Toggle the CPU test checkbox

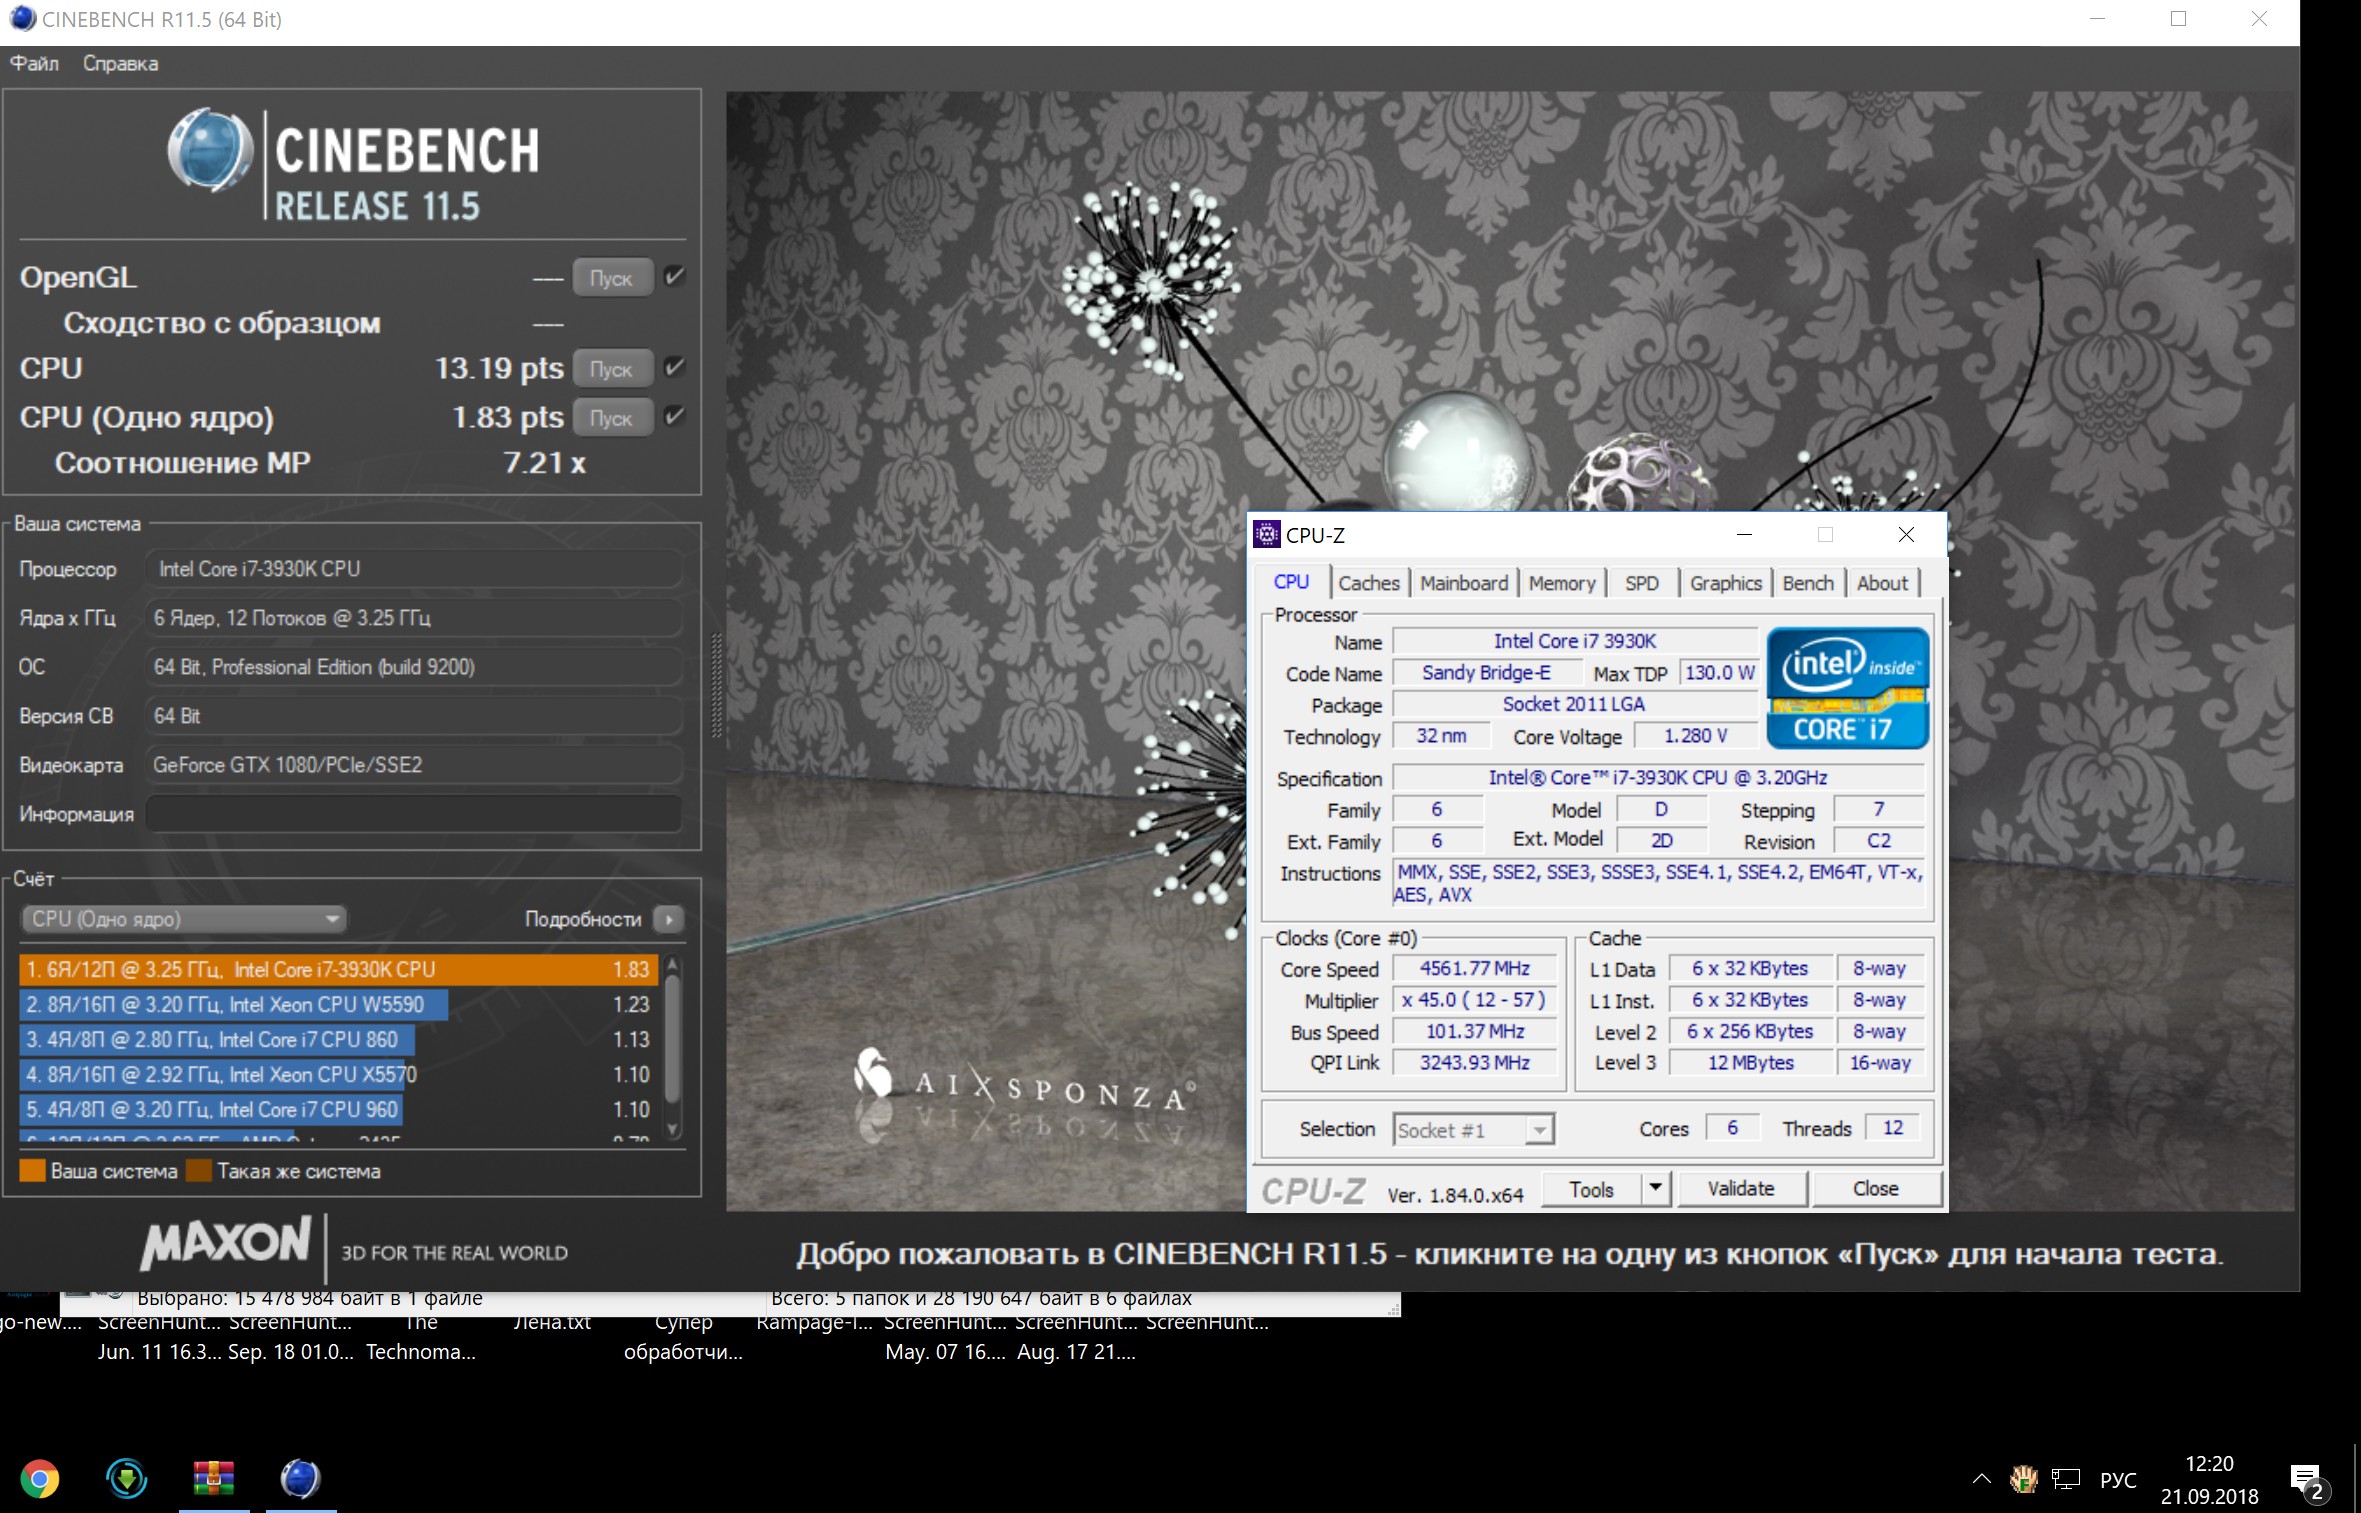click(675, 368)
